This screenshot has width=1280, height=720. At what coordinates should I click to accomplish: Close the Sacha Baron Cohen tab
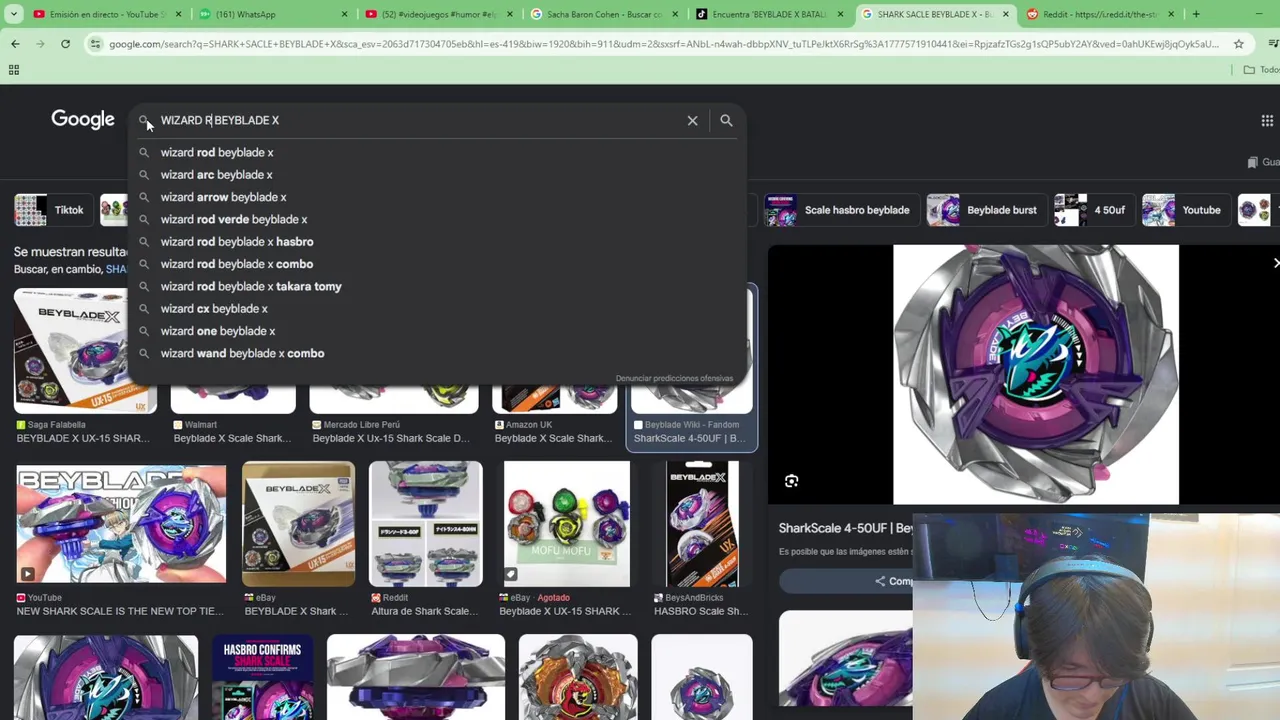[675, 14]
